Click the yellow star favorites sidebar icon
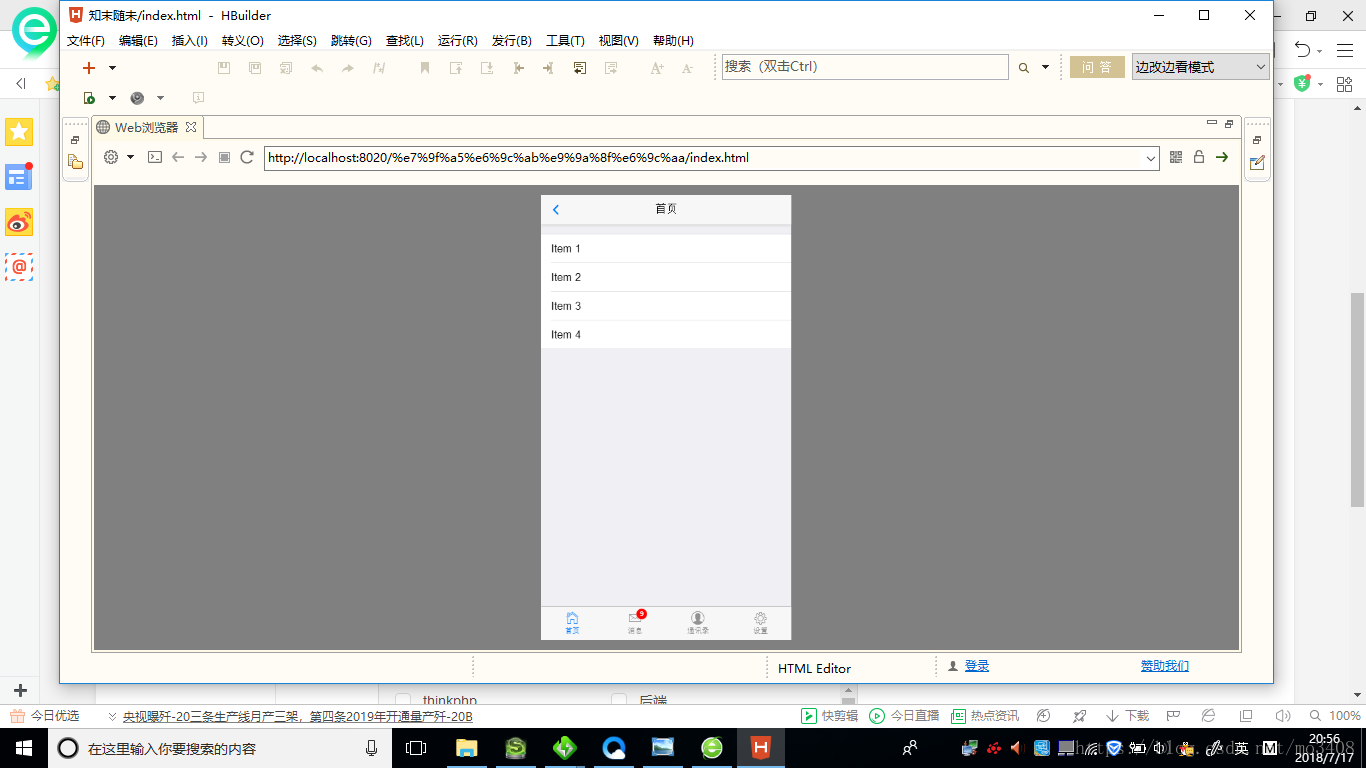The image size is (1366, 768). (x=19, y=132)
